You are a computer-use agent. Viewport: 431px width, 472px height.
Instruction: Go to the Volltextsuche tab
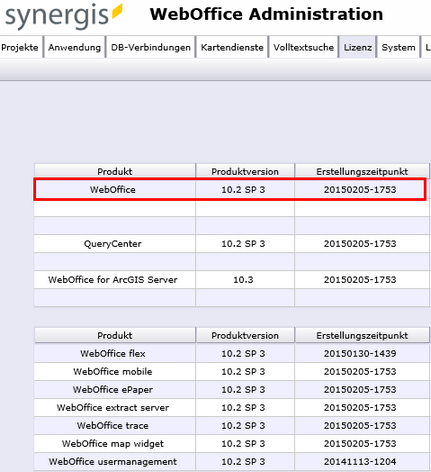(x=303, y=47)
